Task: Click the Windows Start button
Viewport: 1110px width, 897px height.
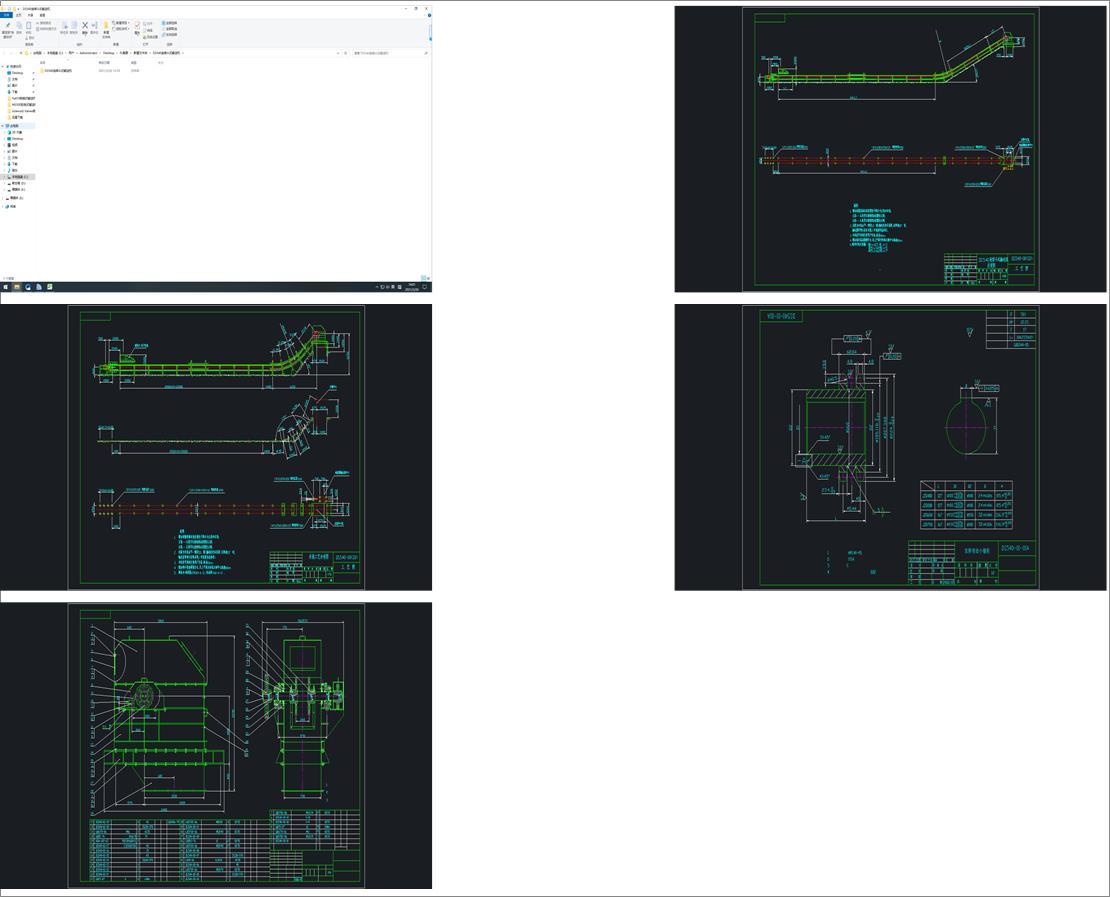Action: (x=6, y=287)
